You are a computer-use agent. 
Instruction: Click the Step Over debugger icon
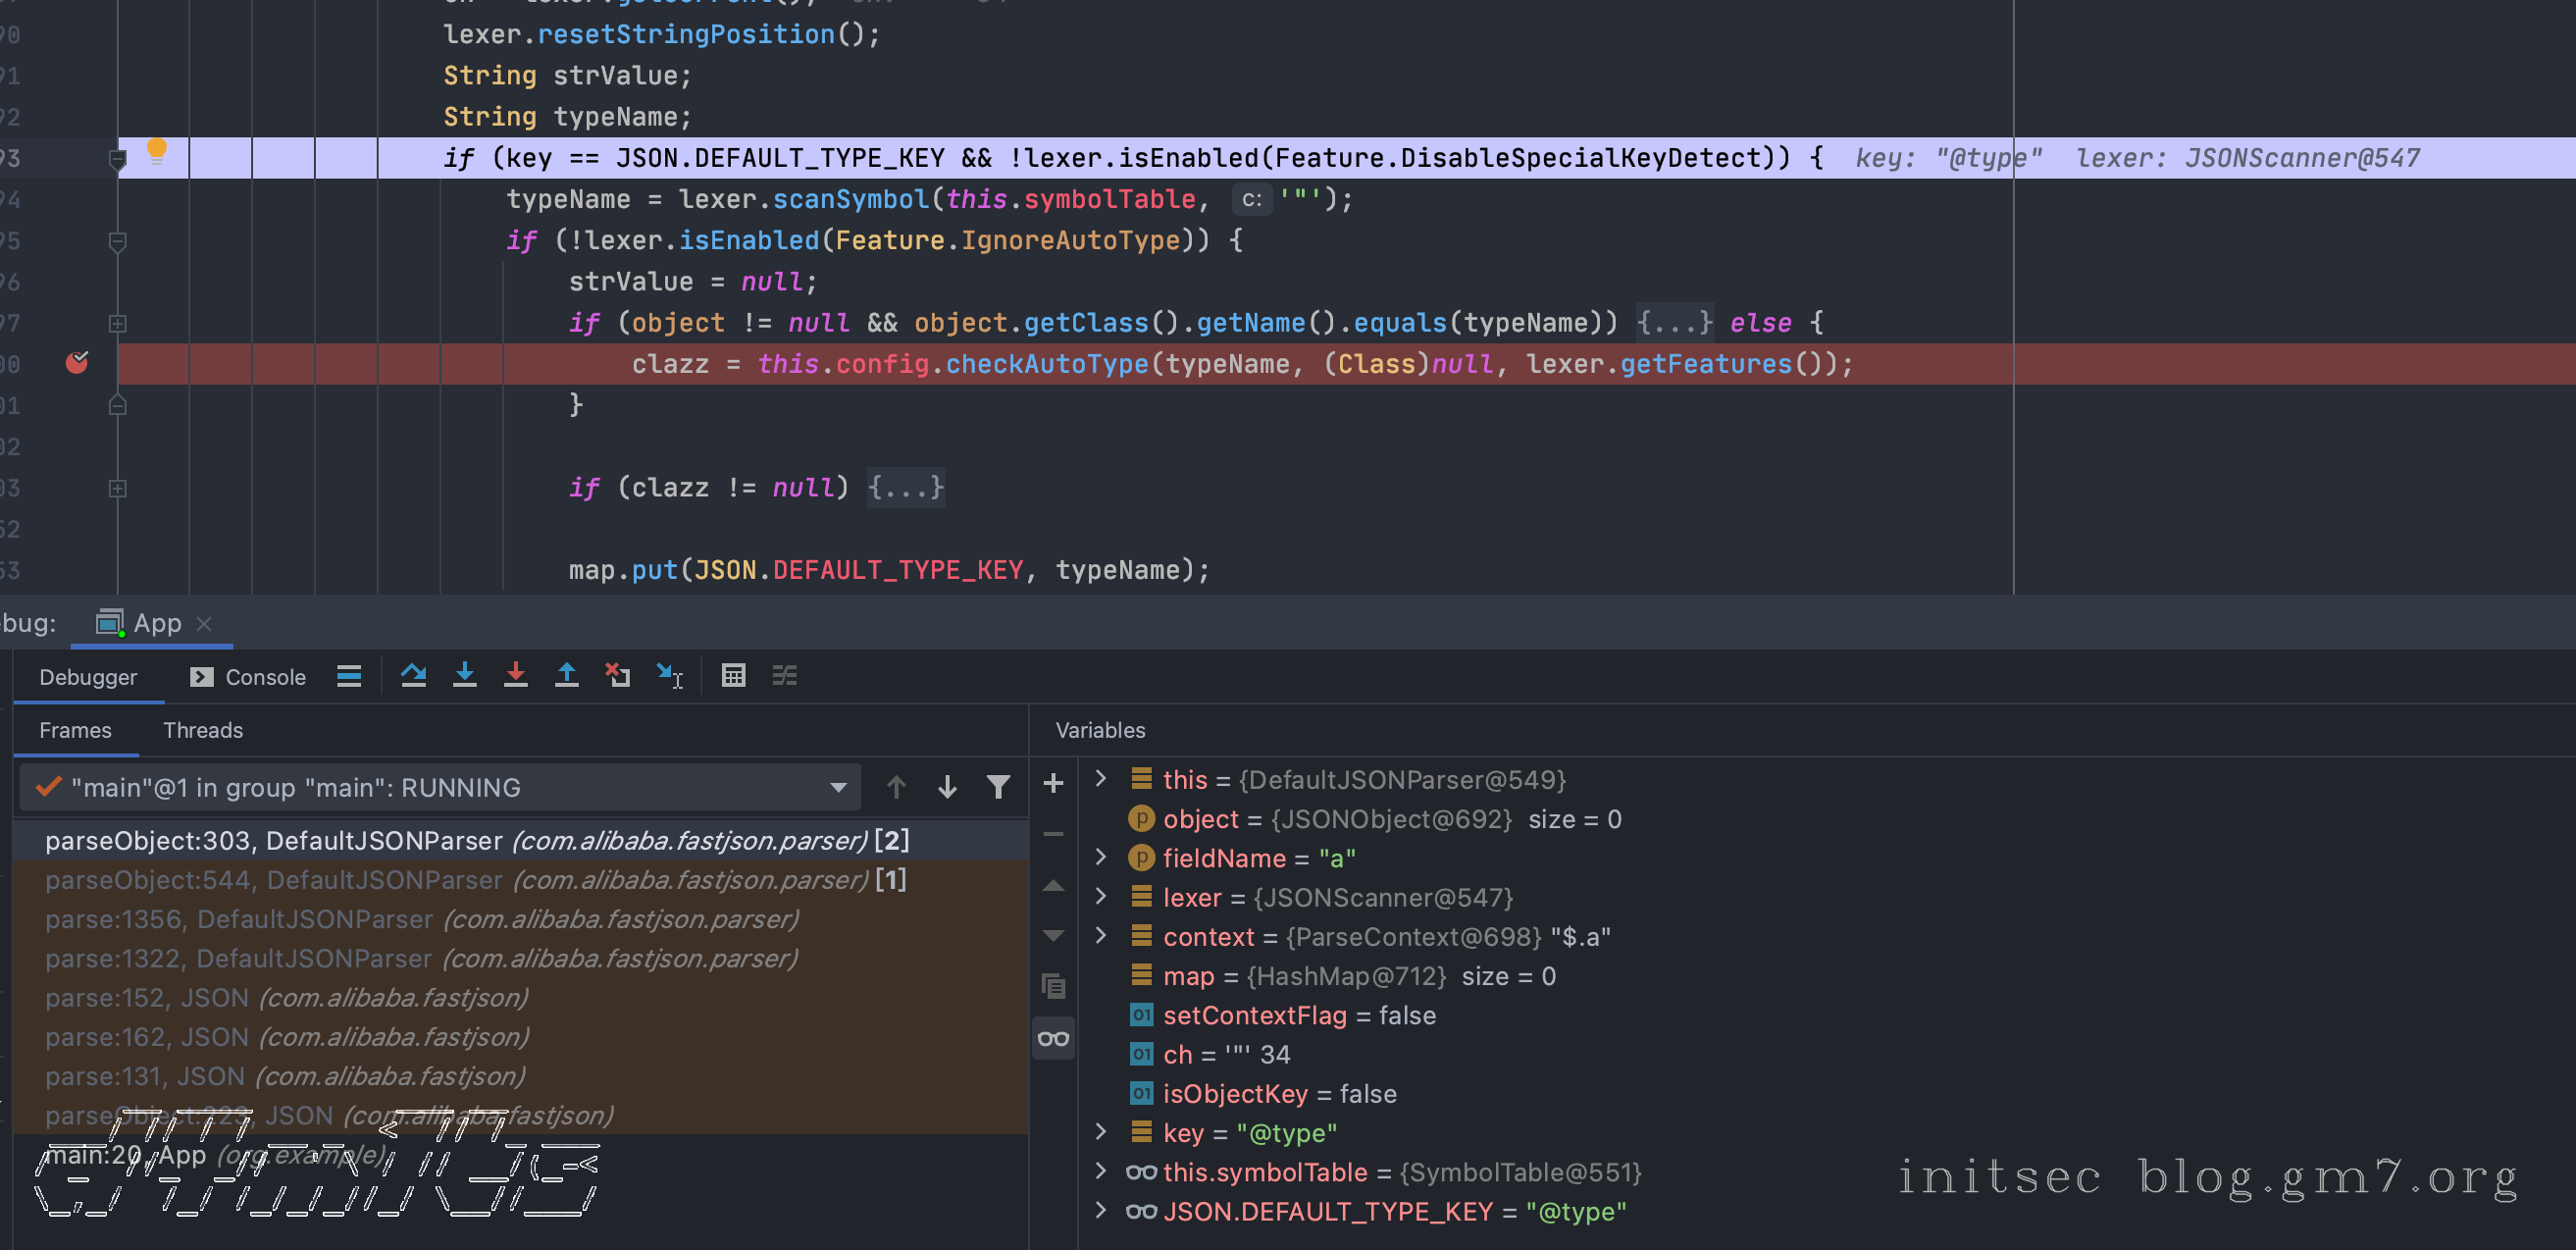413,676
